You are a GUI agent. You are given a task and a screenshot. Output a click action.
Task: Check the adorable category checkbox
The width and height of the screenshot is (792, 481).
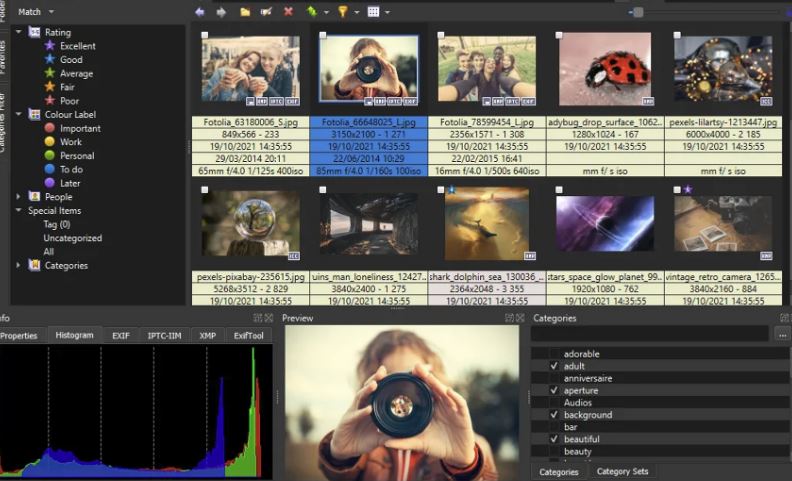554,354
